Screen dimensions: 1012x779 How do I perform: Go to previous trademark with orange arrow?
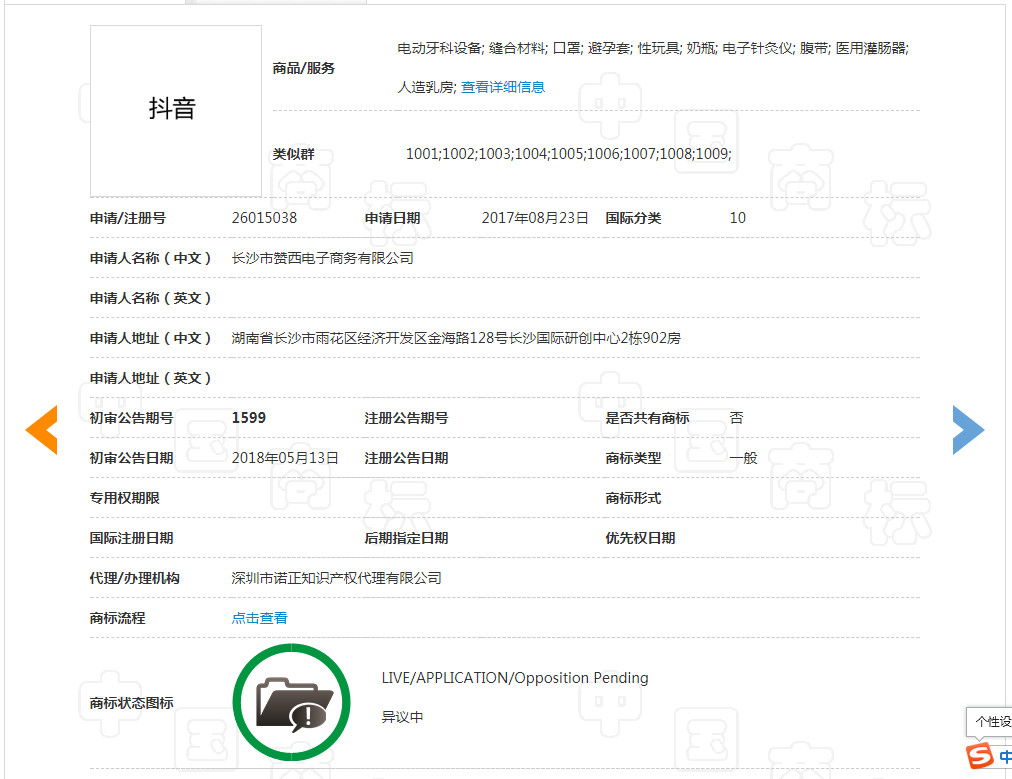pyautogui.click(x=41, y=430)
